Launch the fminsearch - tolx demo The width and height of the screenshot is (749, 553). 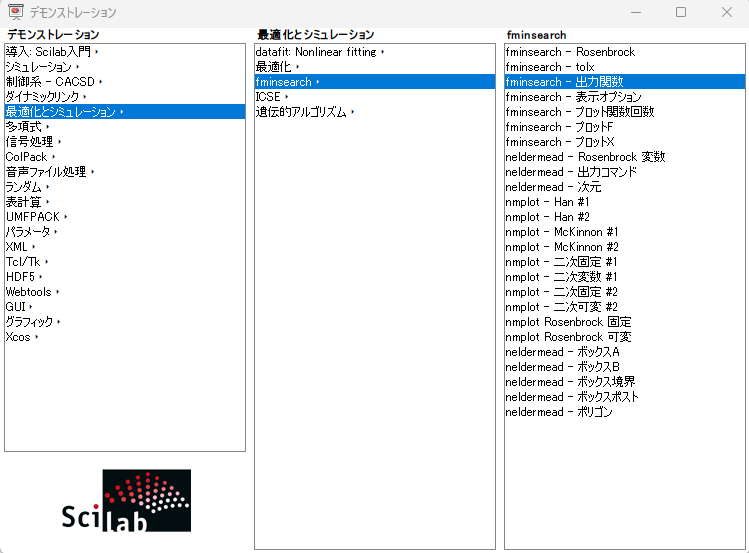tap(550, 67)
